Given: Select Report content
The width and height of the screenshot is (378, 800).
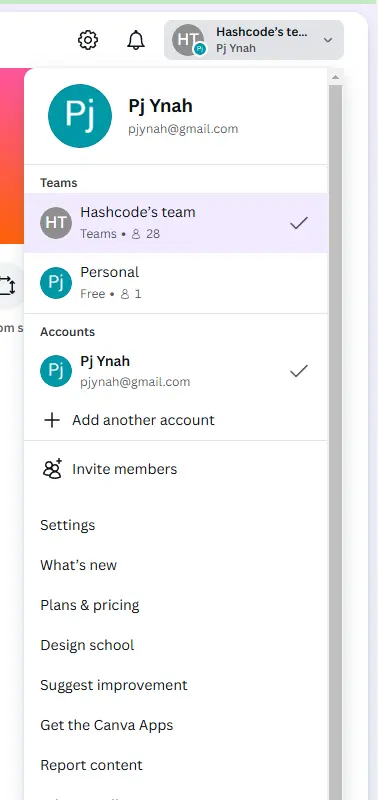Looking at the screenshot, I should pos(91,765).
